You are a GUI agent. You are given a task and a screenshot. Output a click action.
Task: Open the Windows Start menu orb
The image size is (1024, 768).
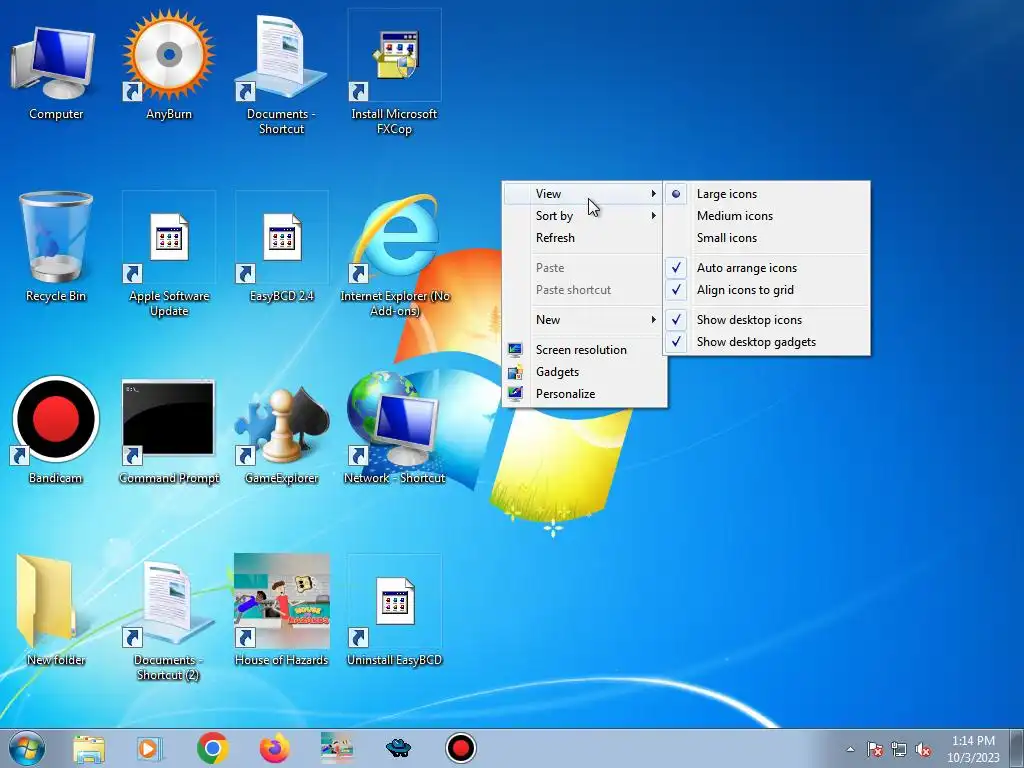27,748
